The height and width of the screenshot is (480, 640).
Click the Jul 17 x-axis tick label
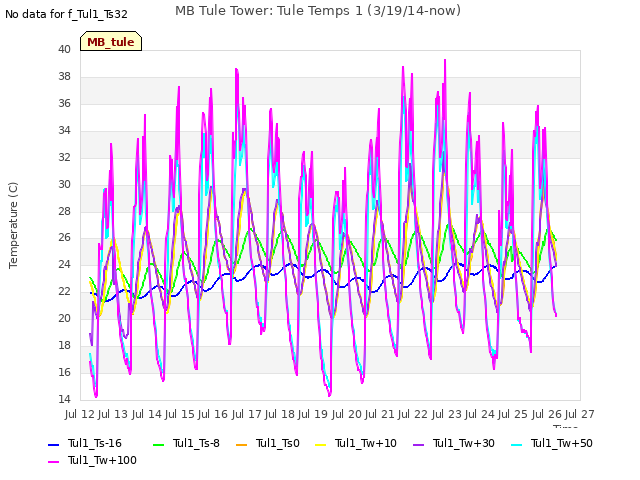pos(247,414)
